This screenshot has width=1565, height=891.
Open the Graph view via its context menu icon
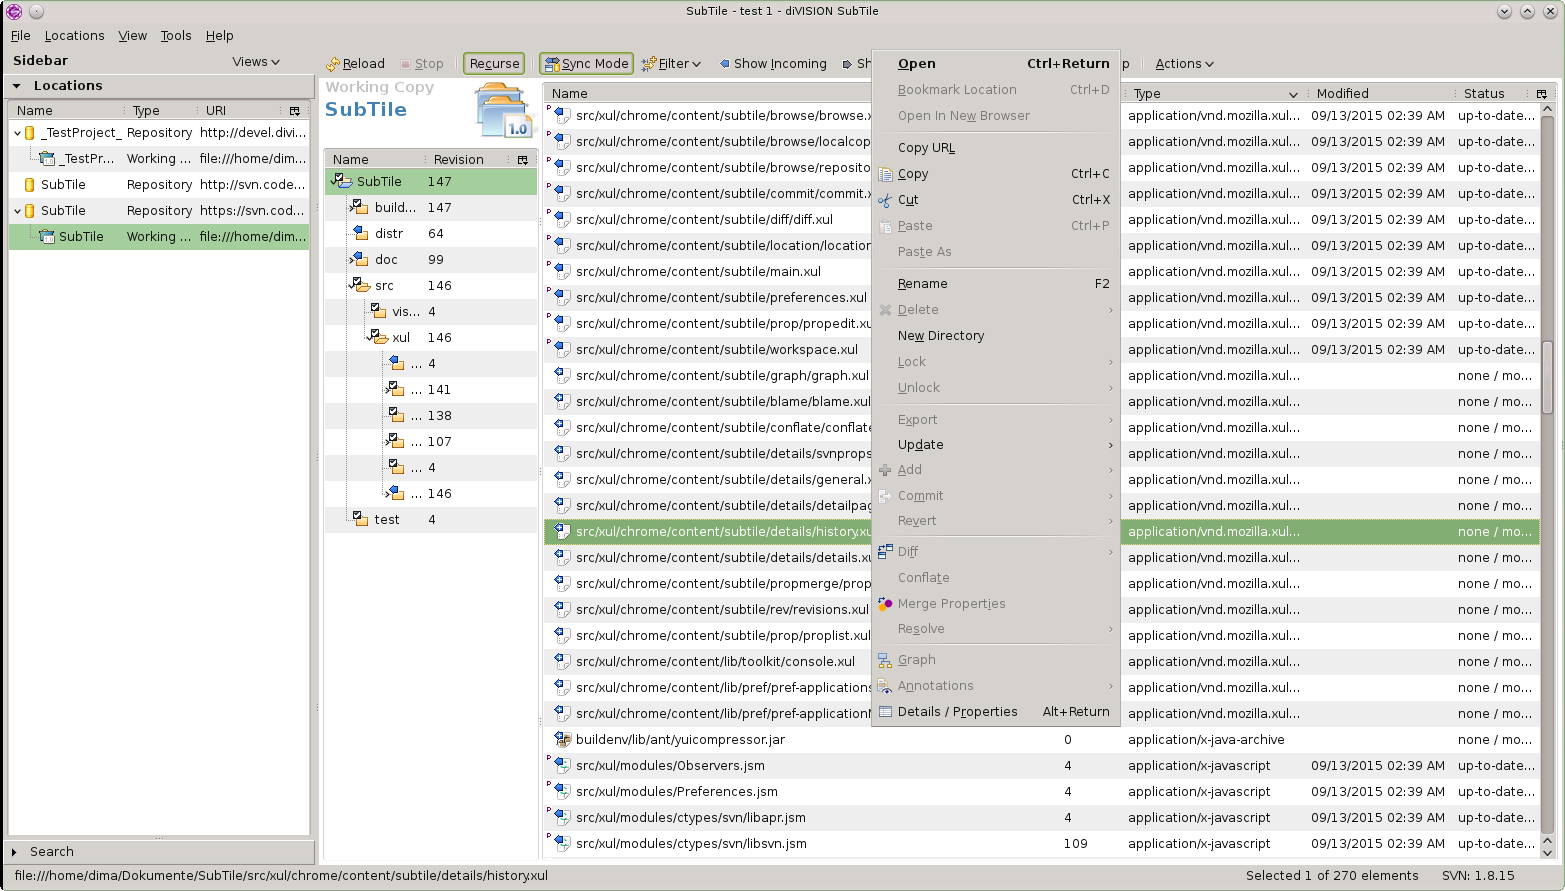point(885,660)
